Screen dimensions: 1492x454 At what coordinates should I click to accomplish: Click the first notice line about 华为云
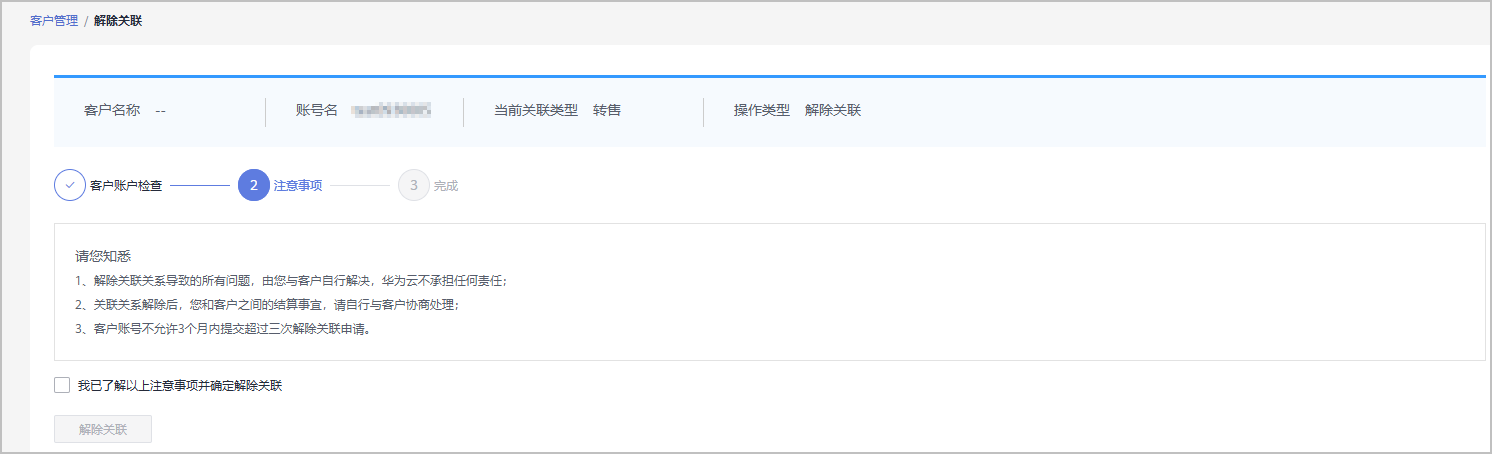pos(298,281)
